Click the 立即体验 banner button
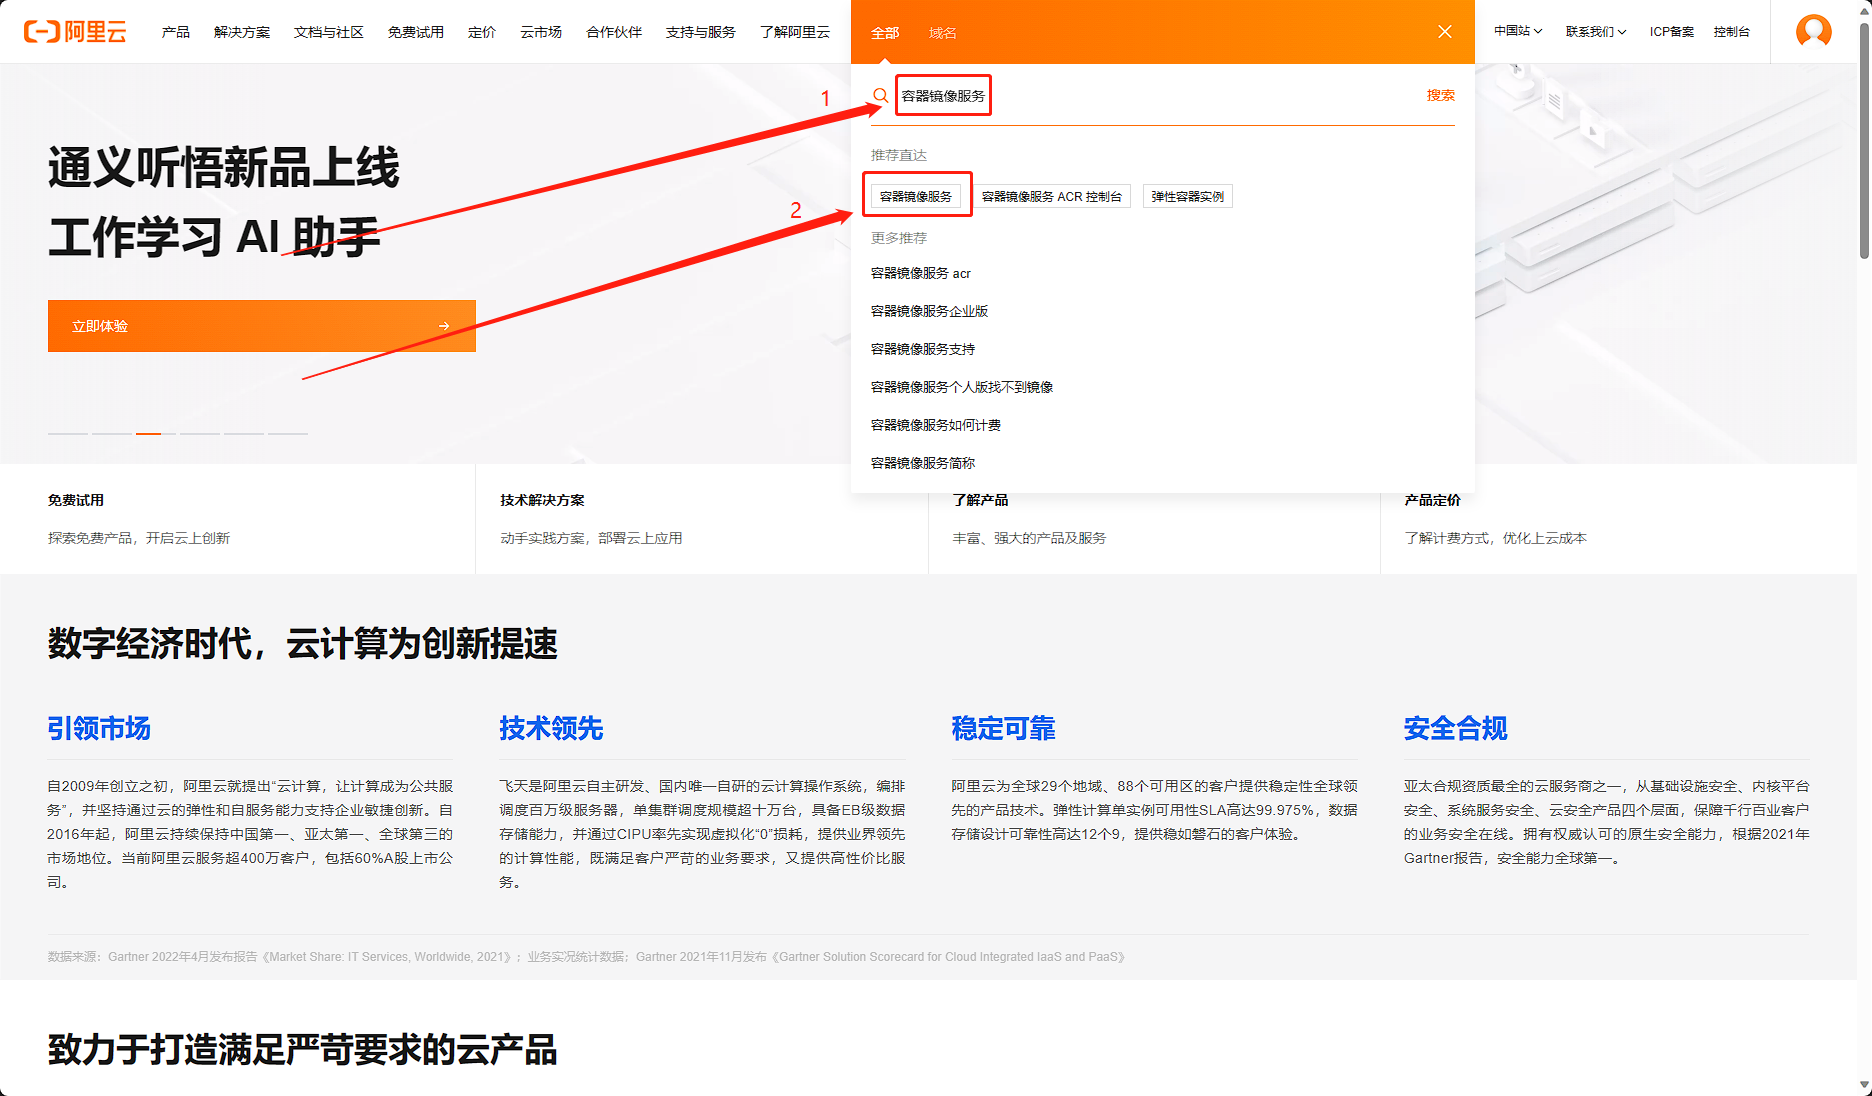1872x1096 pixels. (262, 326)
